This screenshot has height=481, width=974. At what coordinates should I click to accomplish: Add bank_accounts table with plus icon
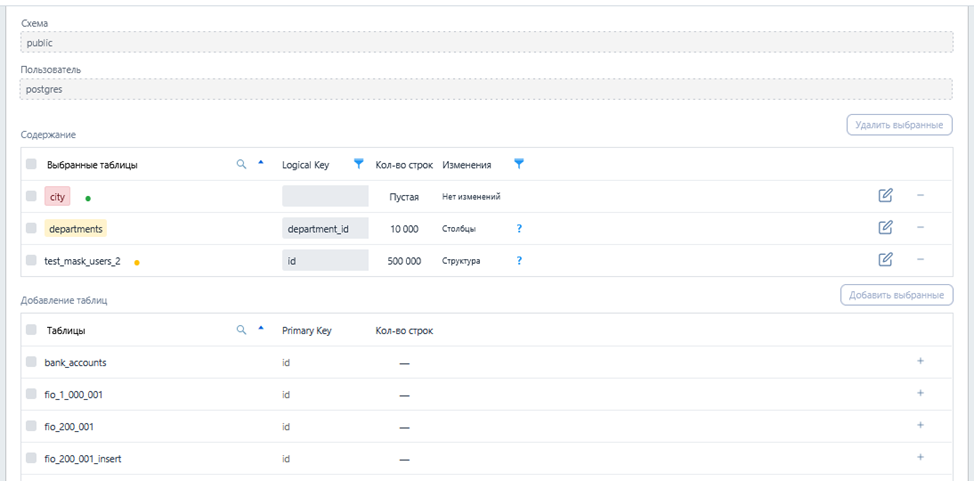[x=920, y=362]
